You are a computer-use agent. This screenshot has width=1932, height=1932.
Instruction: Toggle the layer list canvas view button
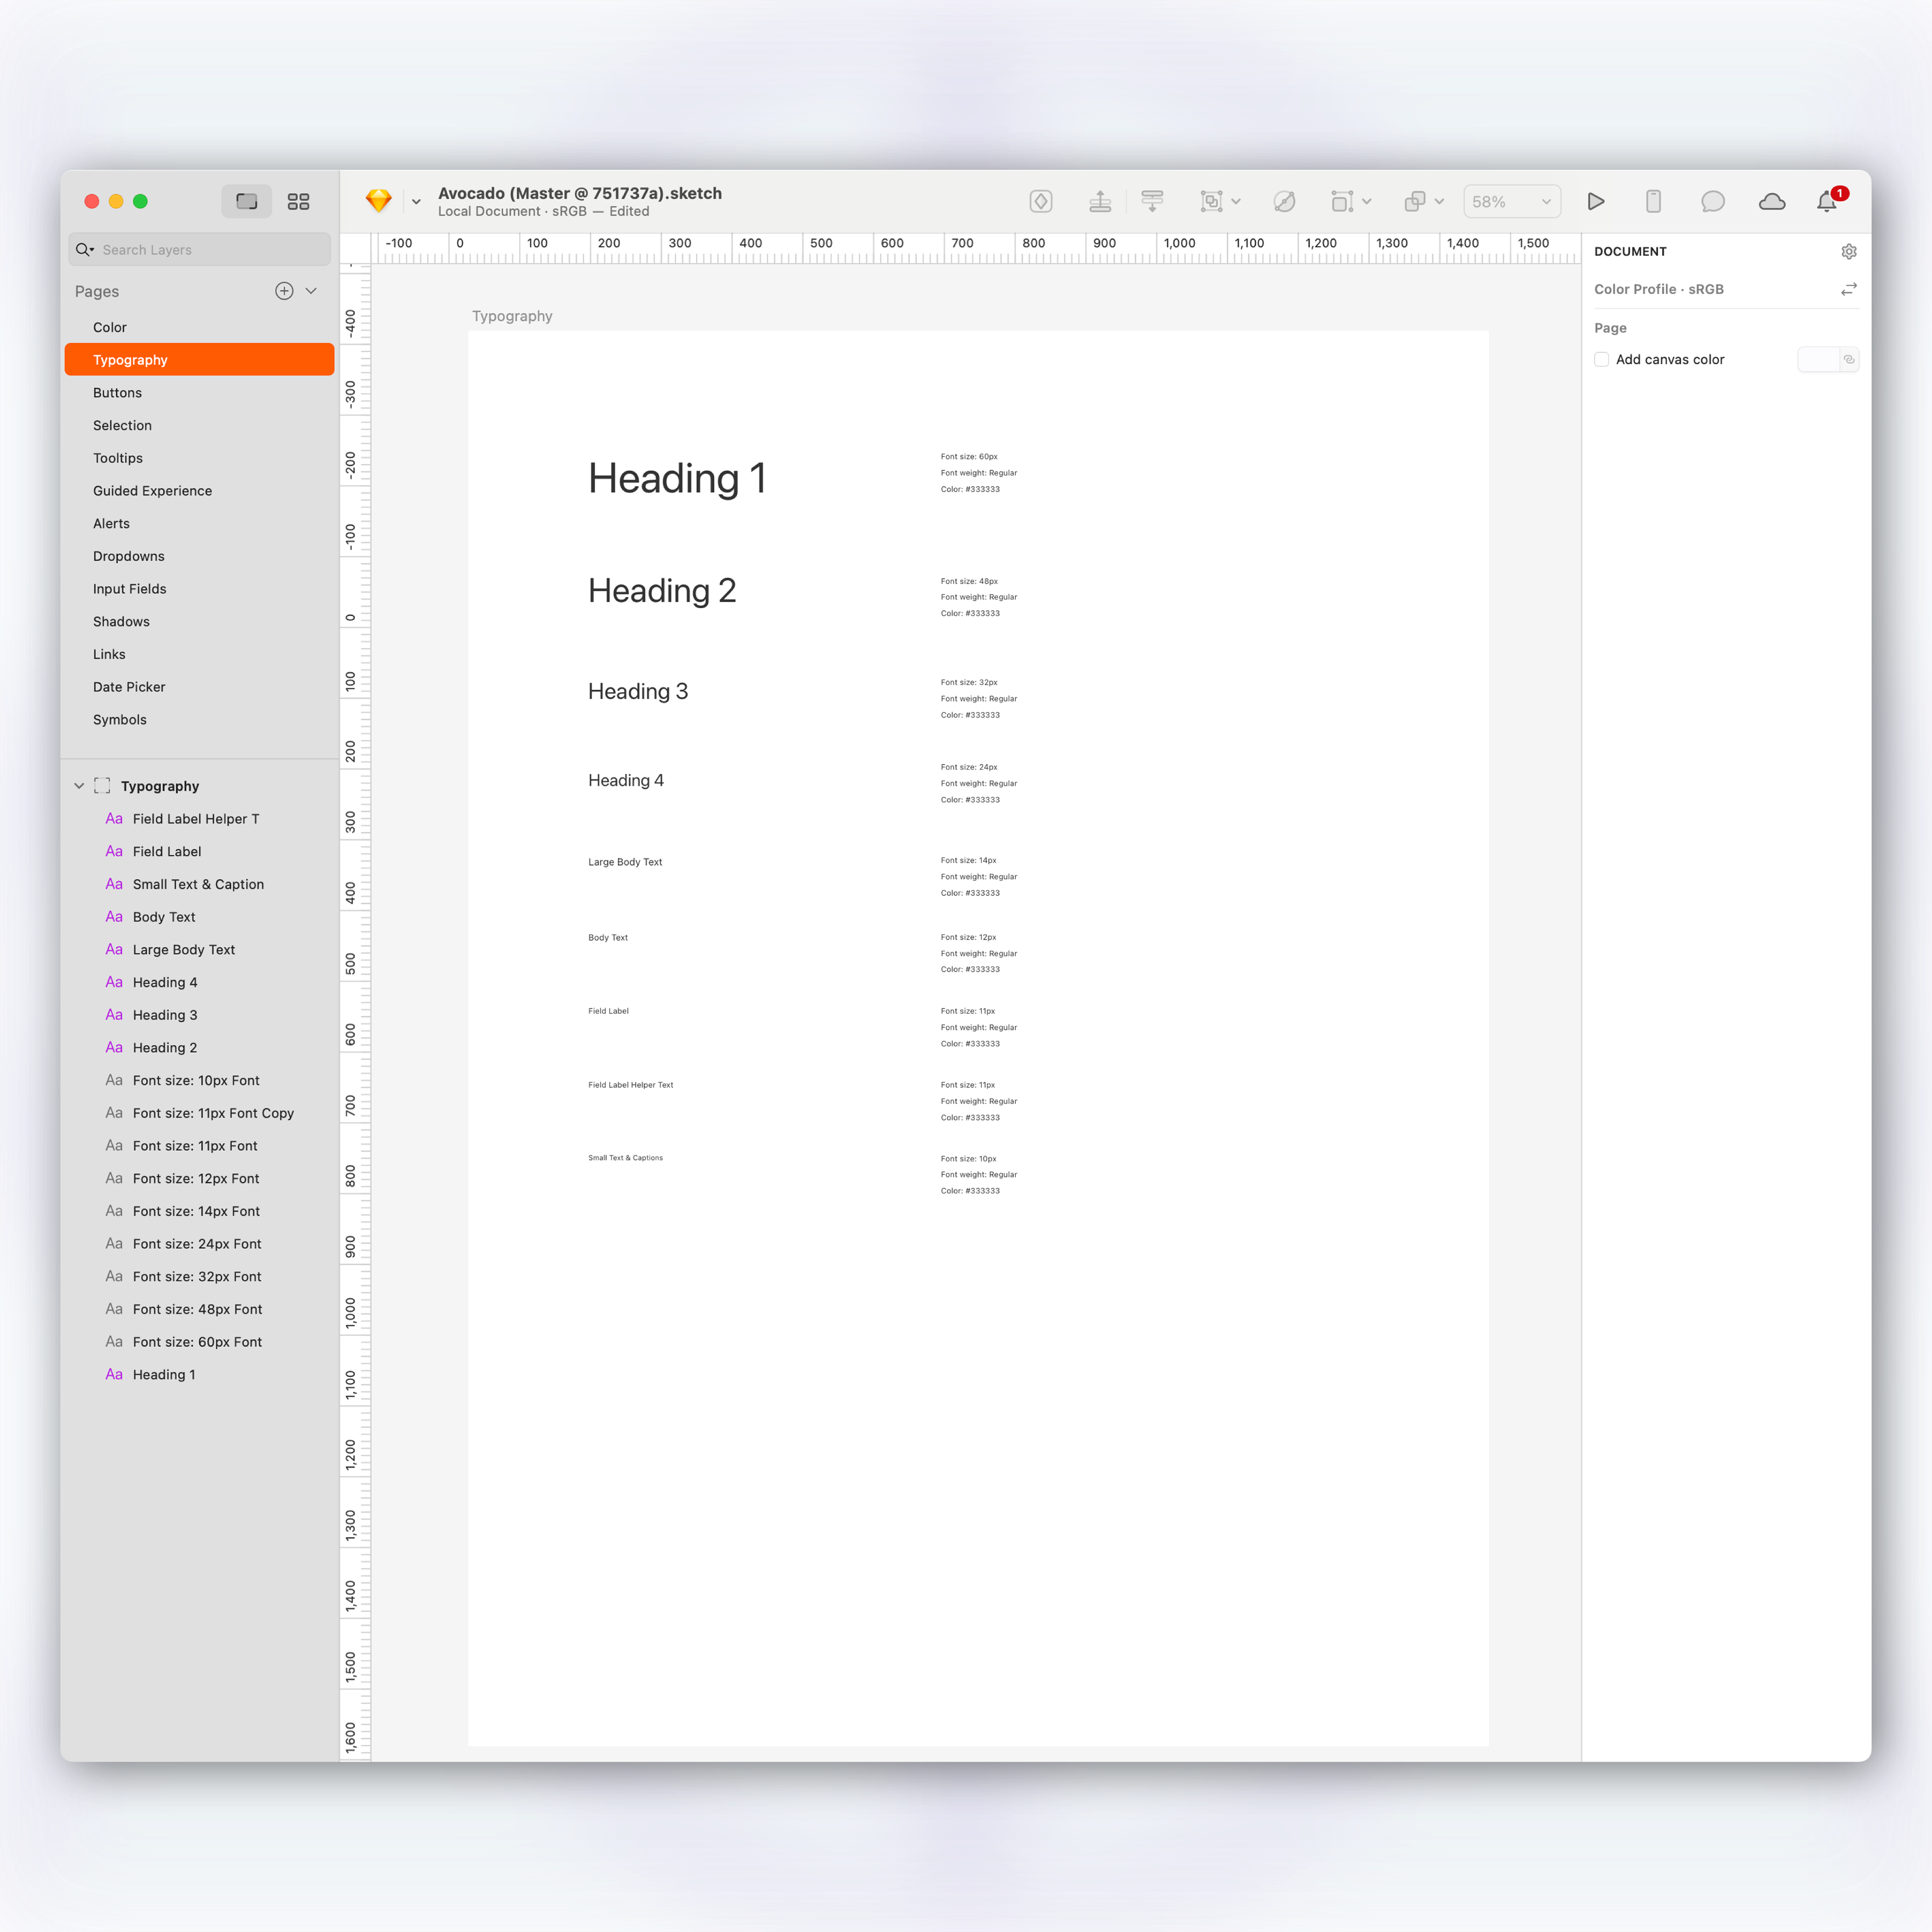[246, 202]
